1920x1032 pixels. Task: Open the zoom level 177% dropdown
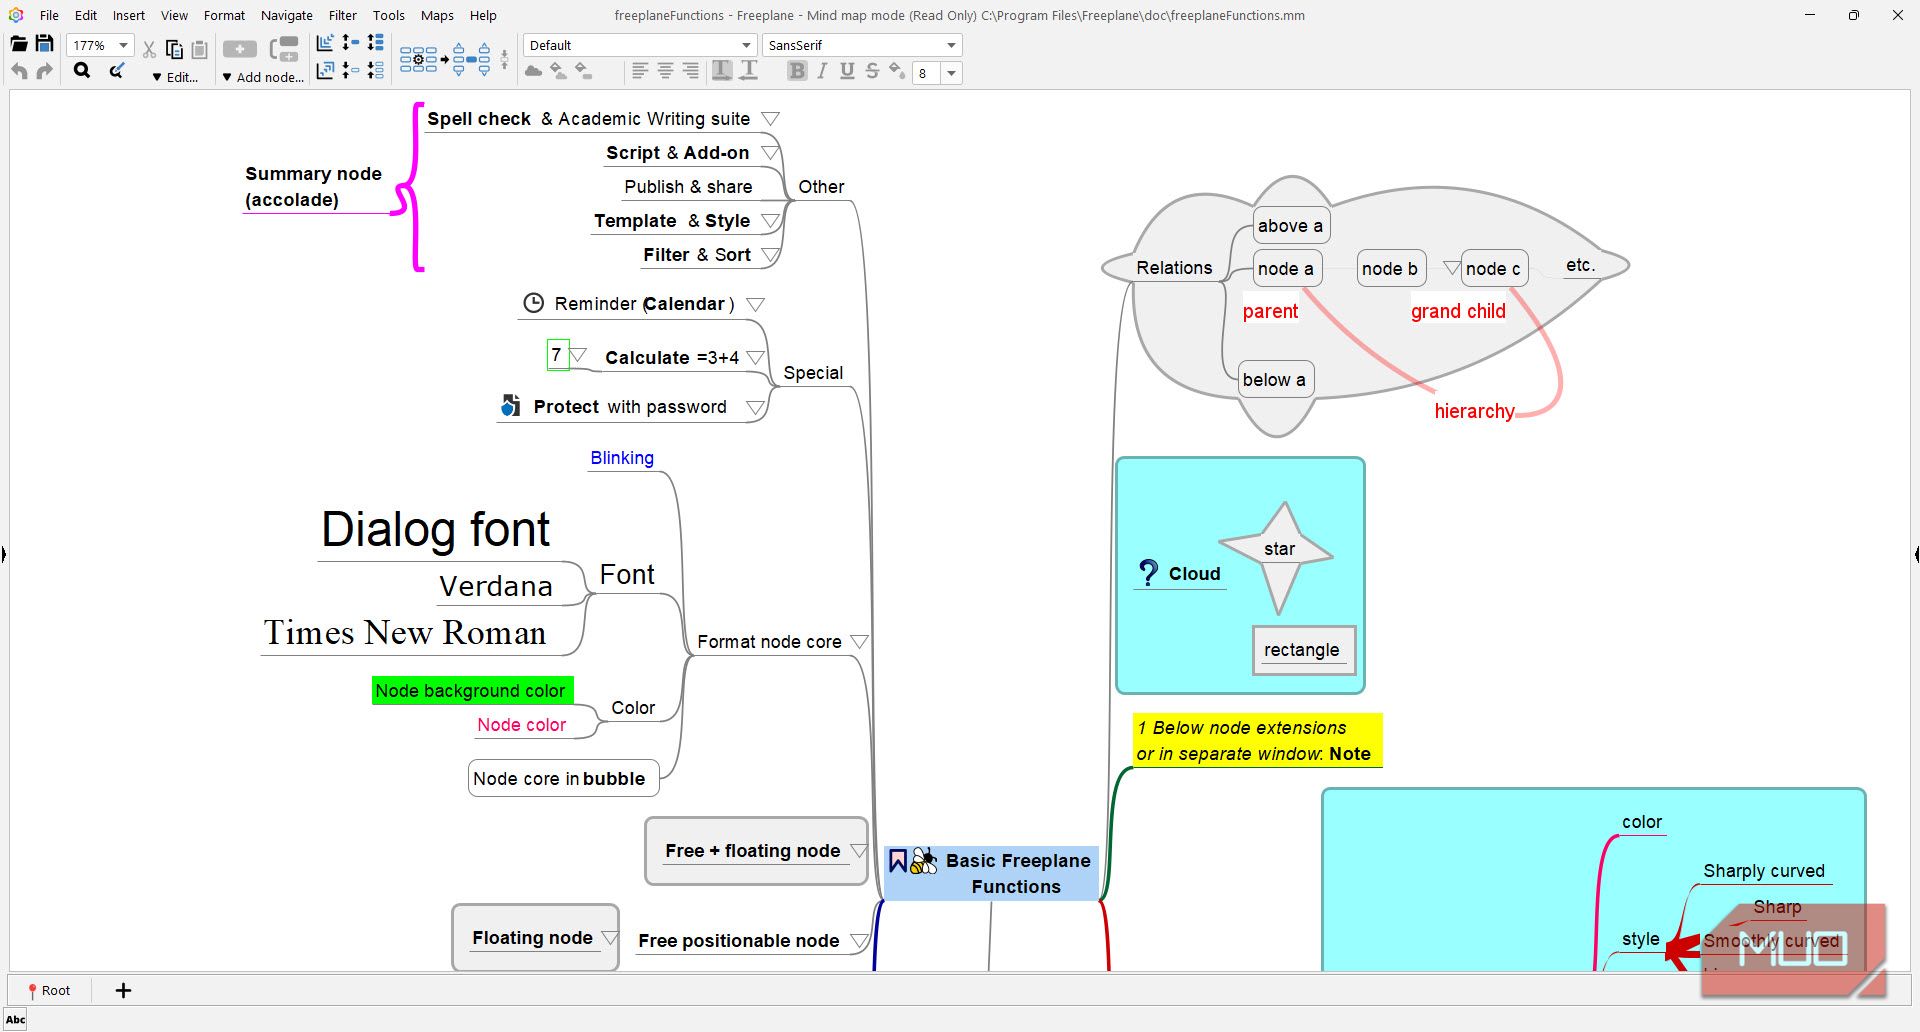[x=123, y=46]
